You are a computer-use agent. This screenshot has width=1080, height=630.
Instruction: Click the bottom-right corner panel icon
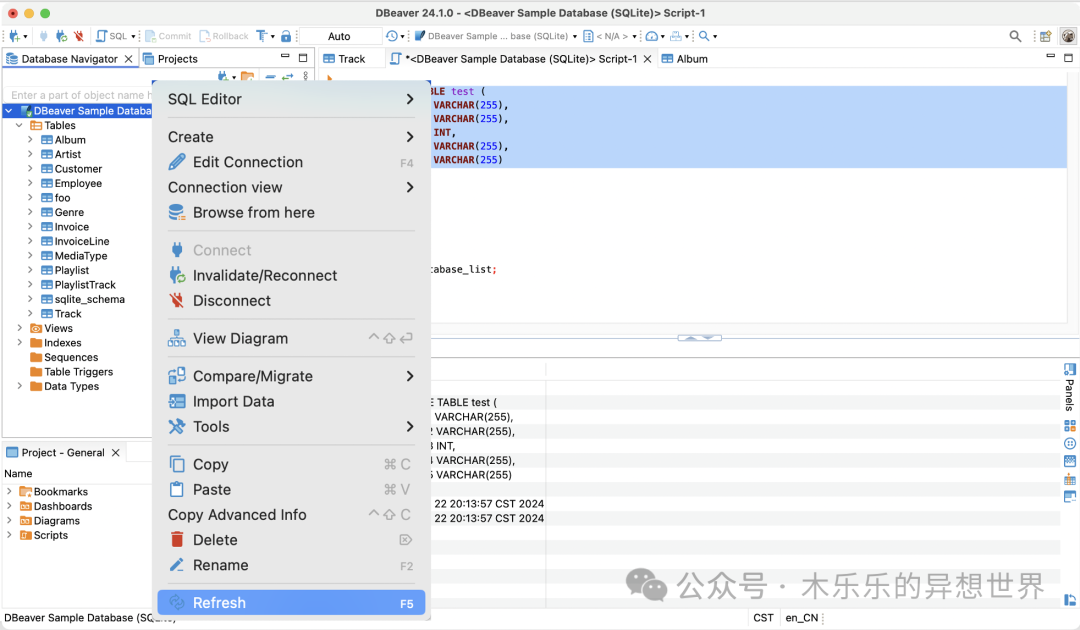tap(1070, 600)
